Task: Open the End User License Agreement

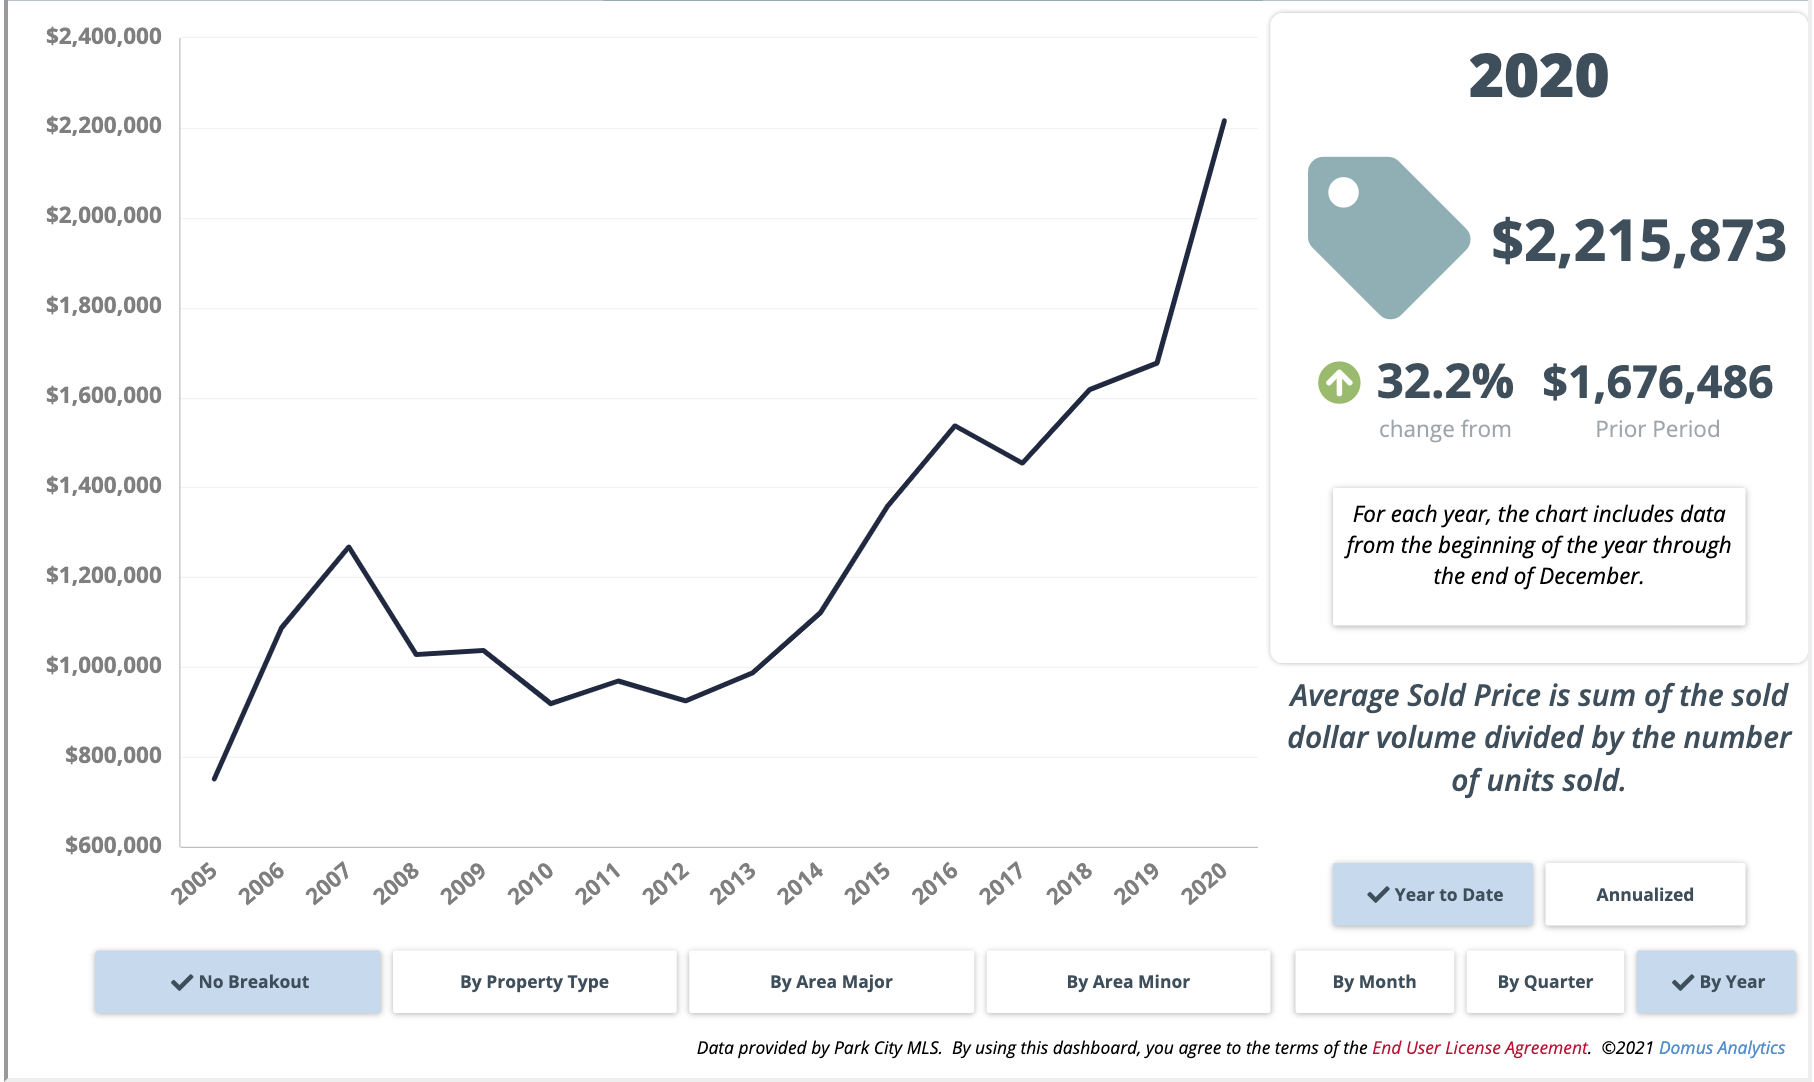Action: tap(1479, 1048)
